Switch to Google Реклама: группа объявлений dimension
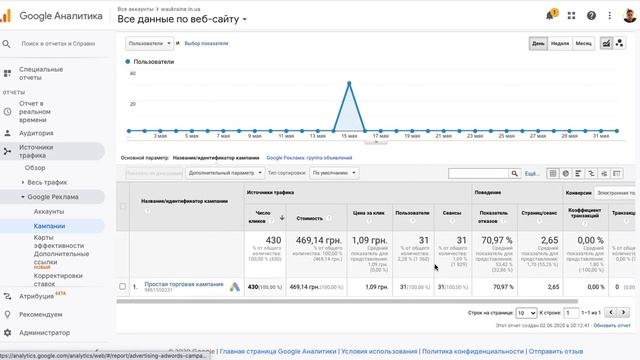Image resolution: width=640 pixels, height=360 pixels. point(309,158)
